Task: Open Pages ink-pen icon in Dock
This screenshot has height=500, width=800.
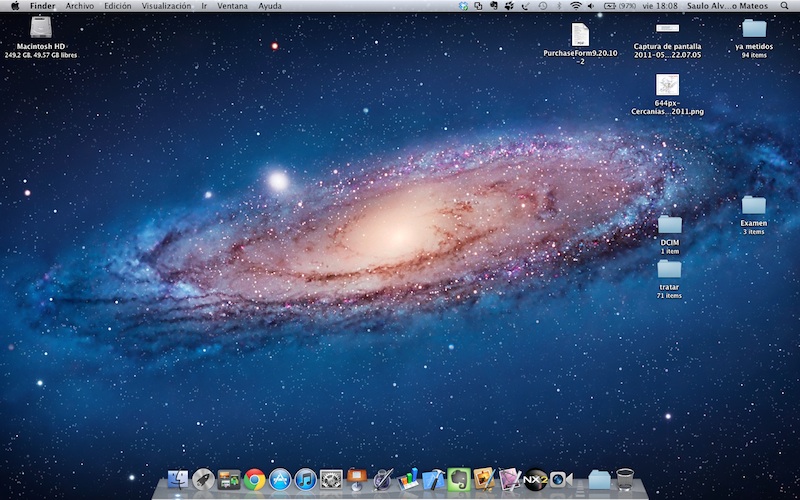Action: (383, 480)
